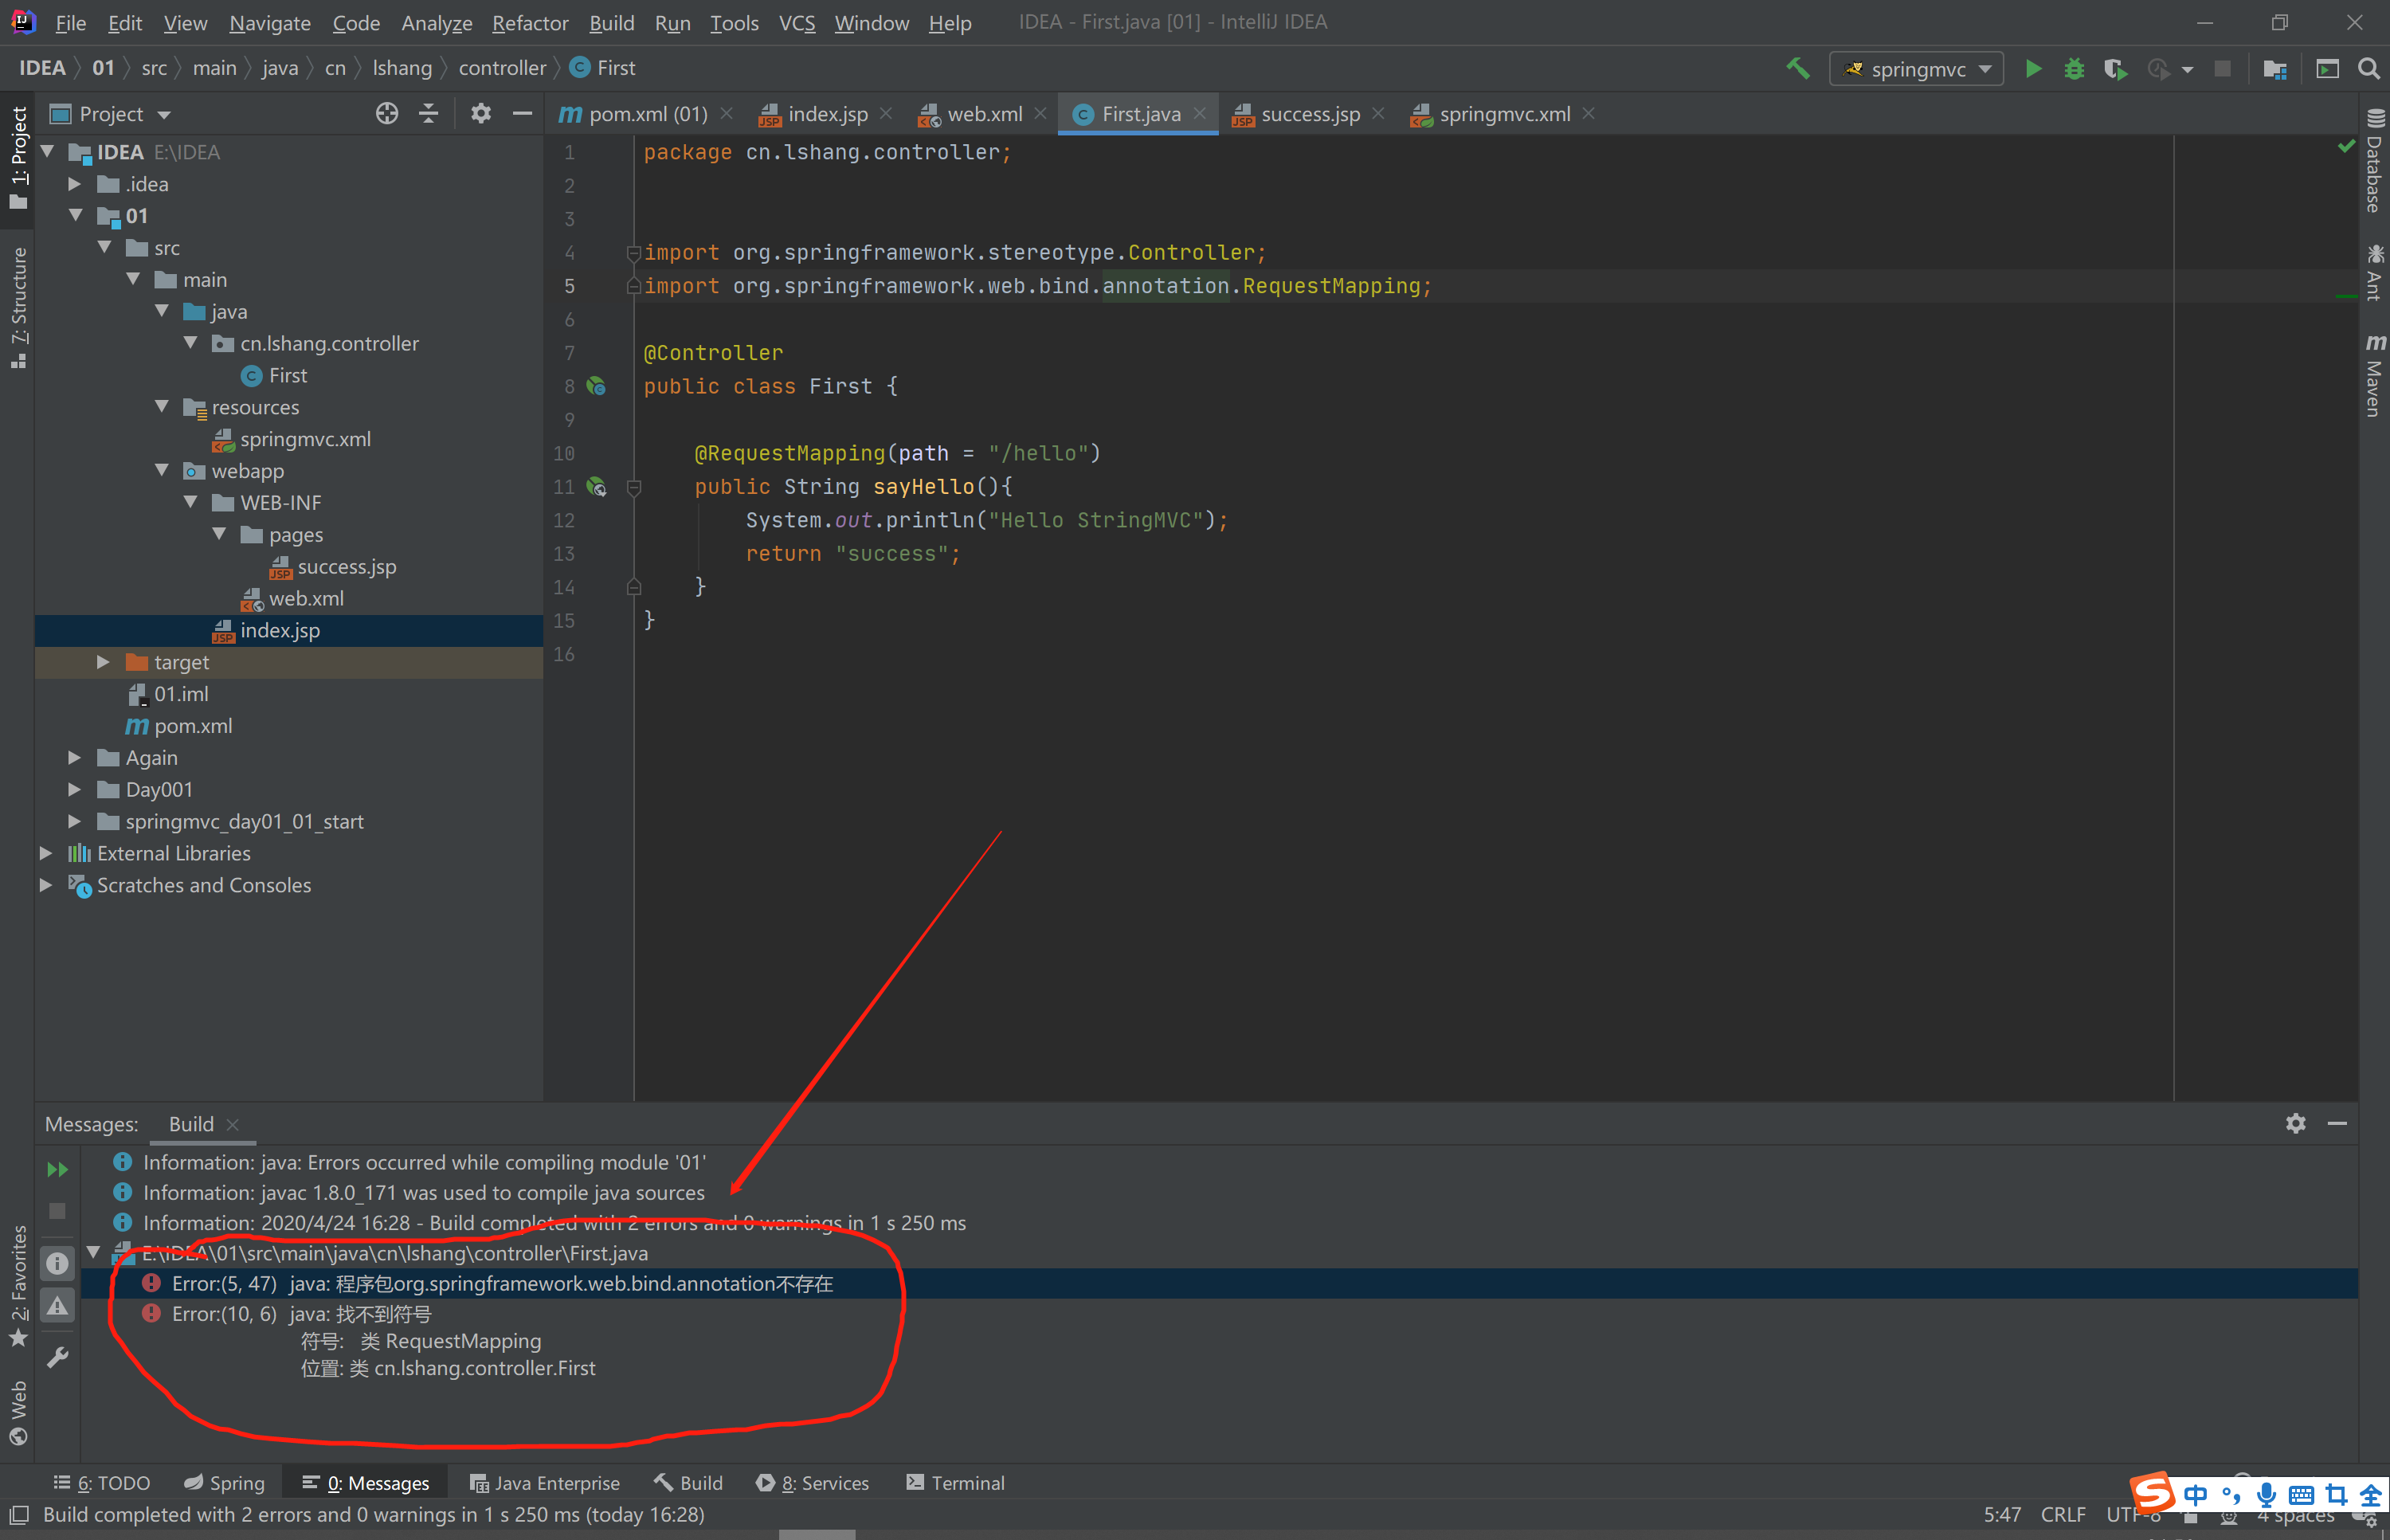2390x1540 pixels.
Task: Click the Collapse All icon in Project panel
Action: [429, 114]
